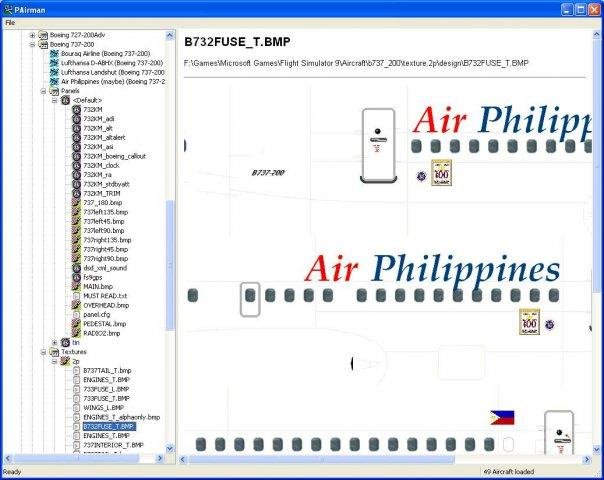Collapse the Boeing 737-200 tree node
604x480 pixels.
[32, 45]
